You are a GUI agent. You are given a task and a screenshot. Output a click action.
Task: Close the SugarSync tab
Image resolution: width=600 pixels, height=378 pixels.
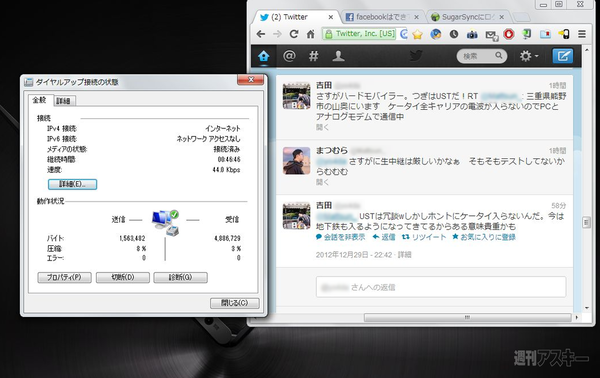tap(501, 17)
